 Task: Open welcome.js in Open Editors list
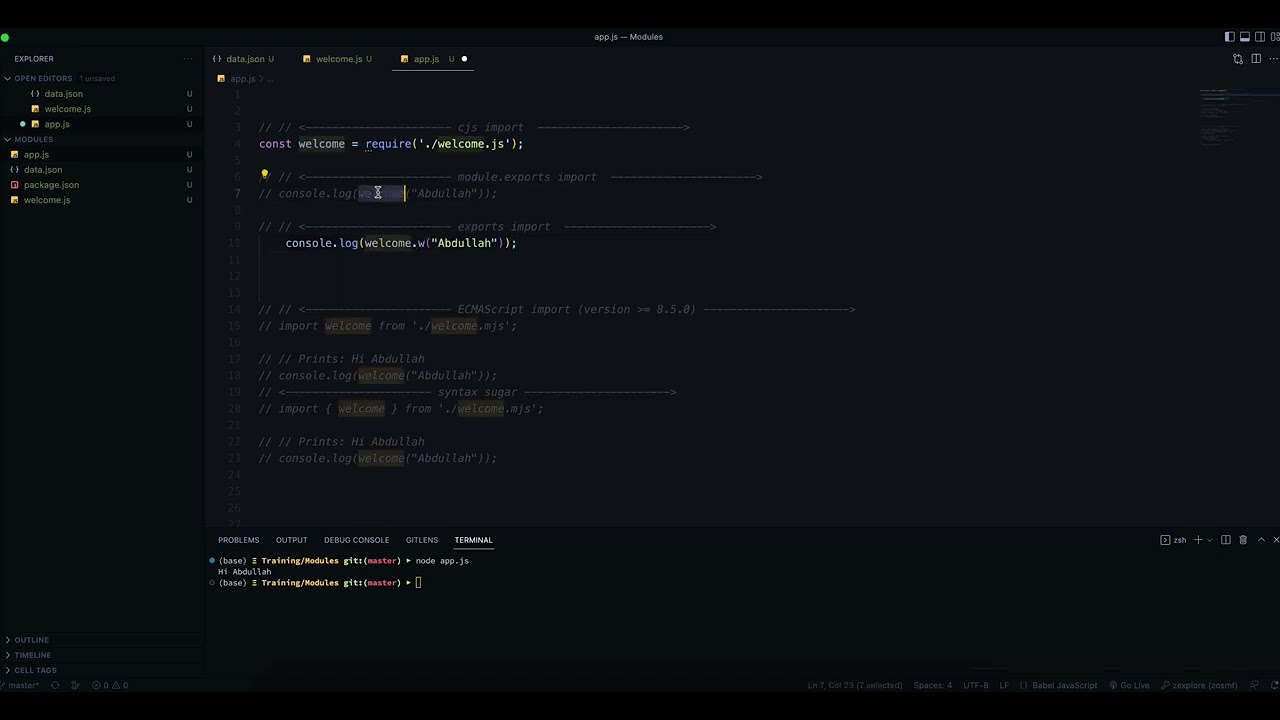click(100, 109)
